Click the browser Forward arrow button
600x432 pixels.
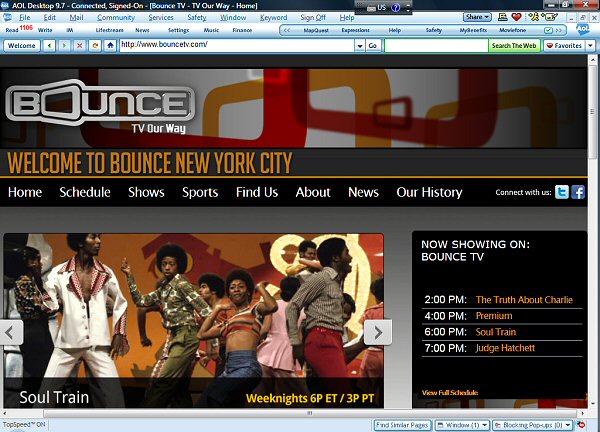[64, 46]
